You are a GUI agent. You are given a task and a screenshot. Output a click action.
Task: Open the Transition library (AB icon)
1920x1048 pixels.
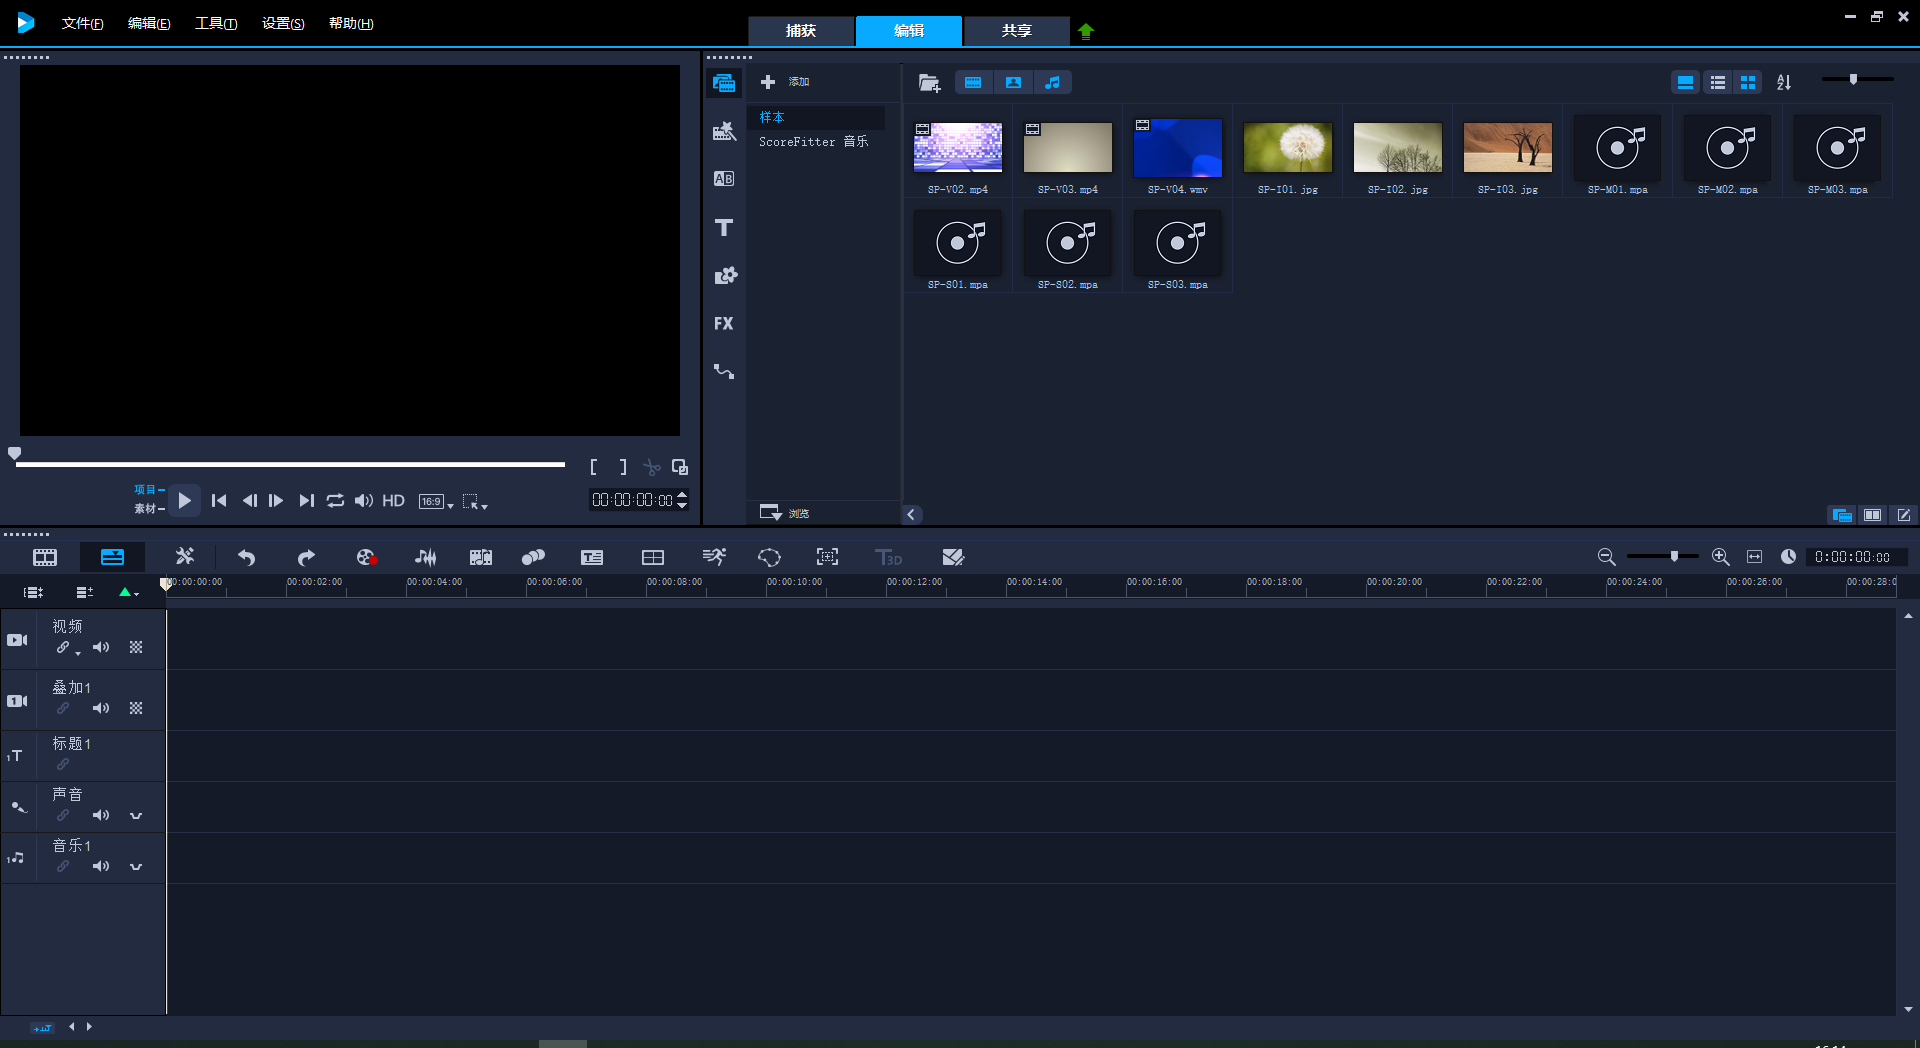(x=724, y=179)
